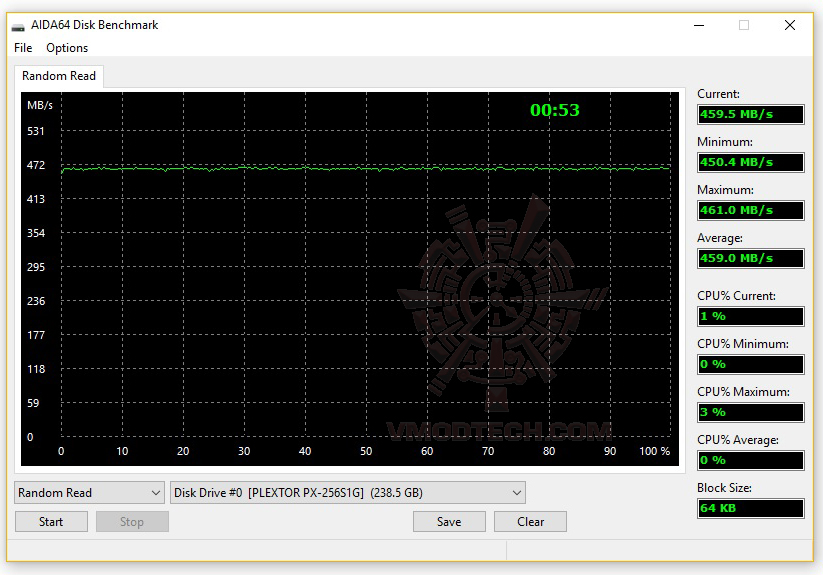Screen dimensions: 823x575
Task: Click the Maximum value 461.0 MB/s
Action: coord(751,210)
